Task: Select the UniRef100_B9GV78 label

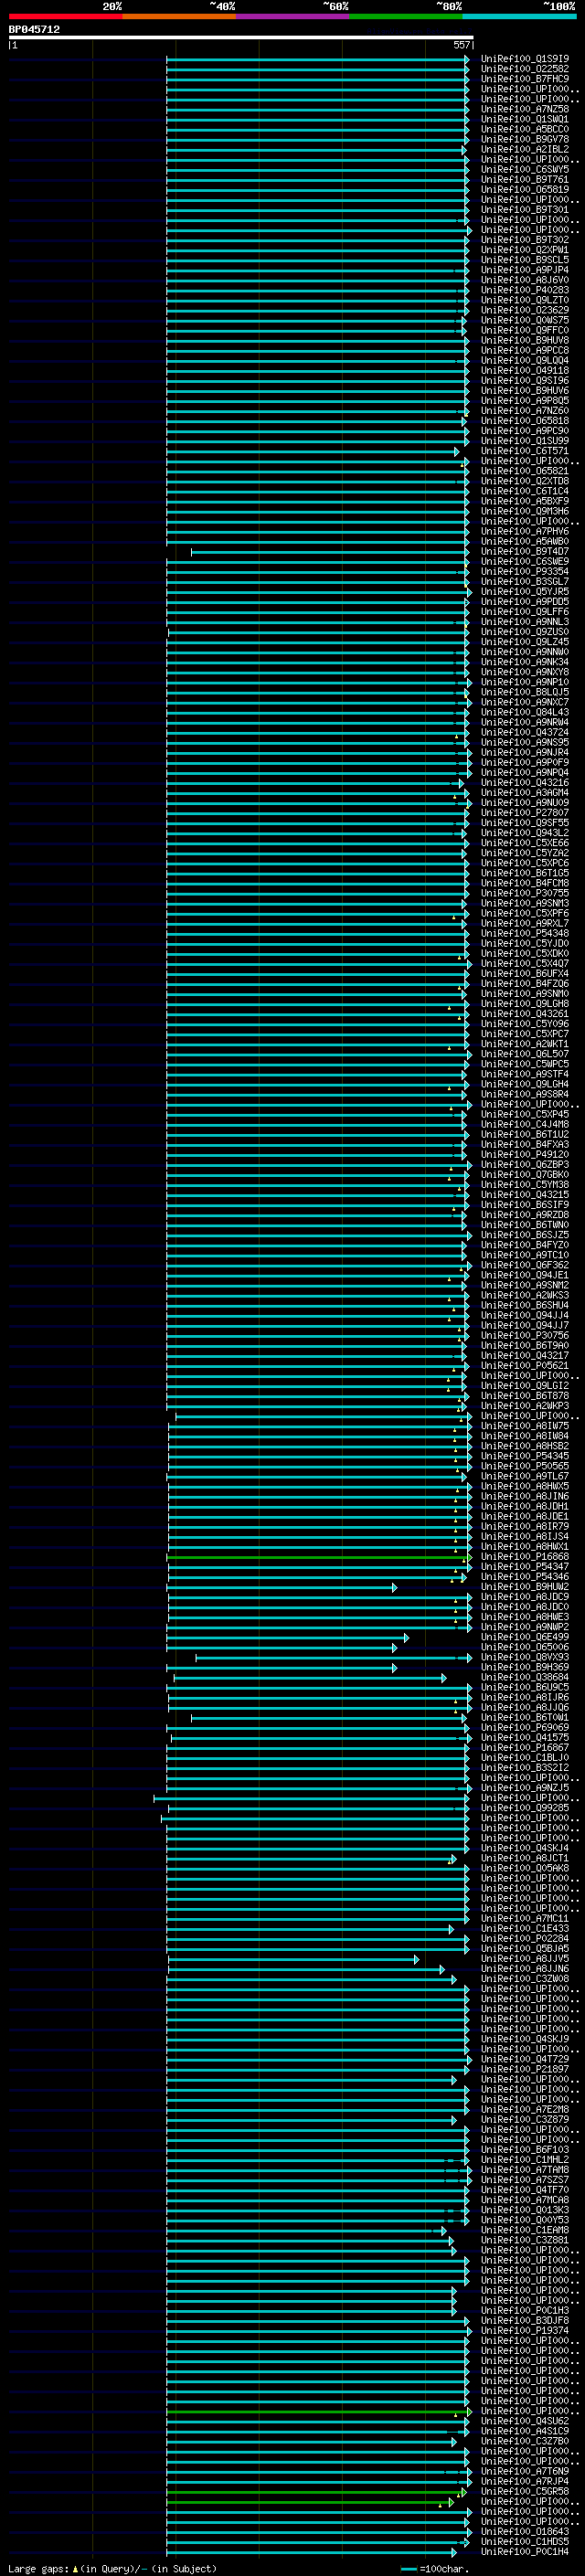Action: [525, 139]
